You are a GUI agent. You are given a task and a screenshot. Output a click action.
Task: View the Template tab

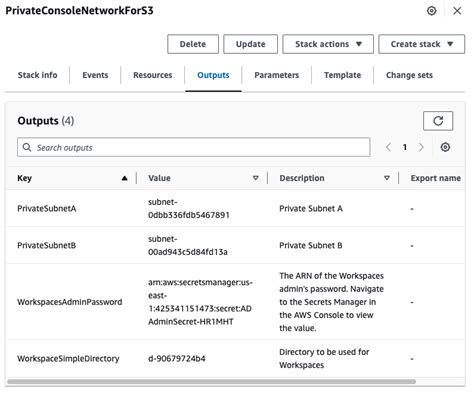tap(342, 75)
